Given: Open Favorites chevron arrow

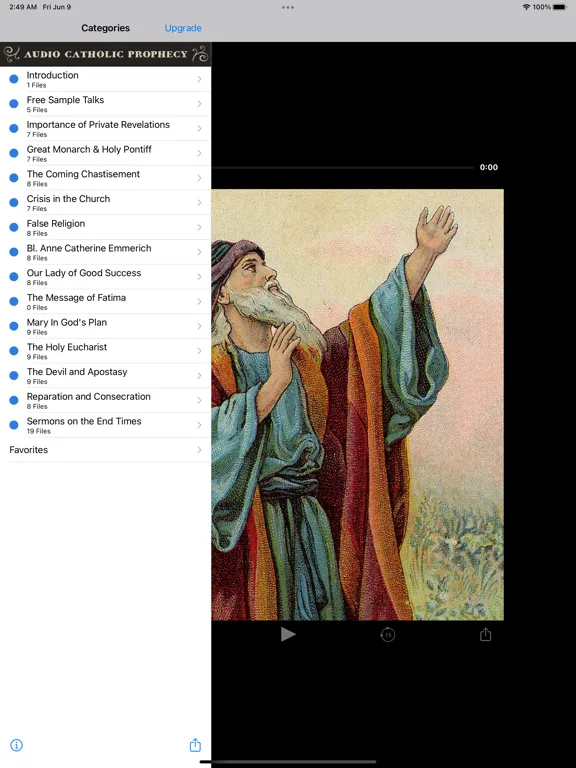Looking at the screenshot, I should 199,450.
